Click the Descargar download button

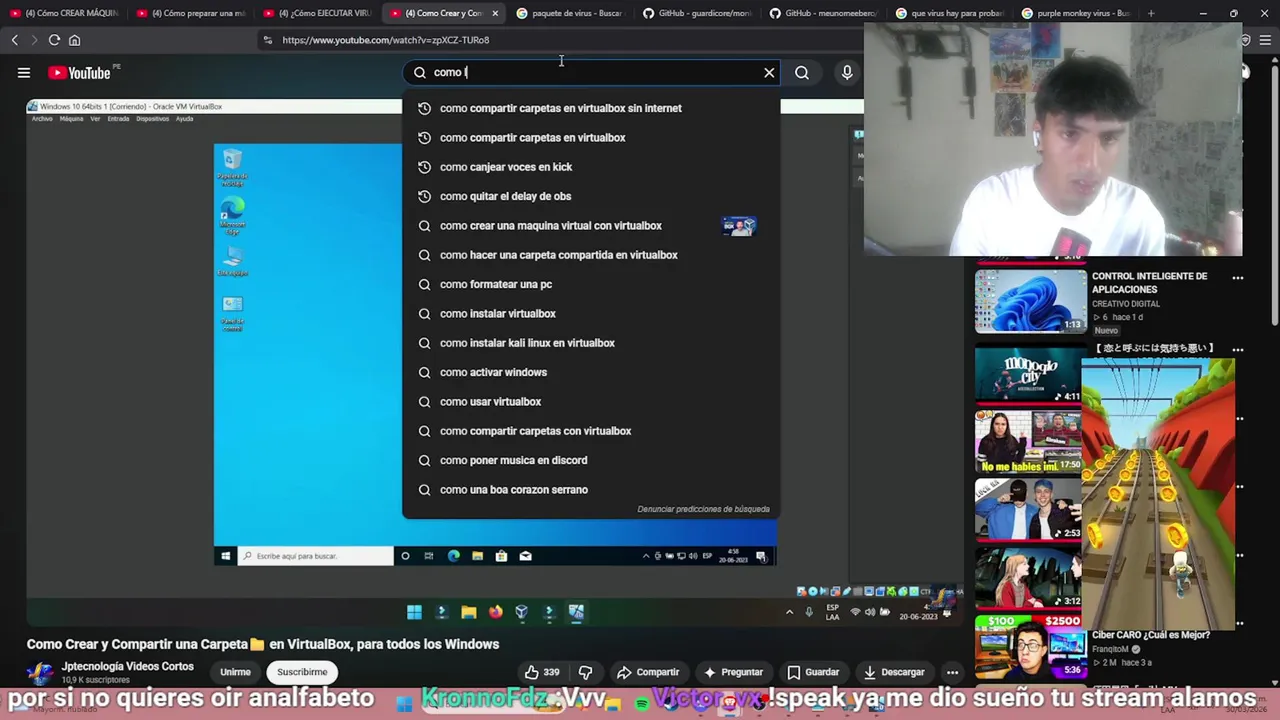click(893, 672)
